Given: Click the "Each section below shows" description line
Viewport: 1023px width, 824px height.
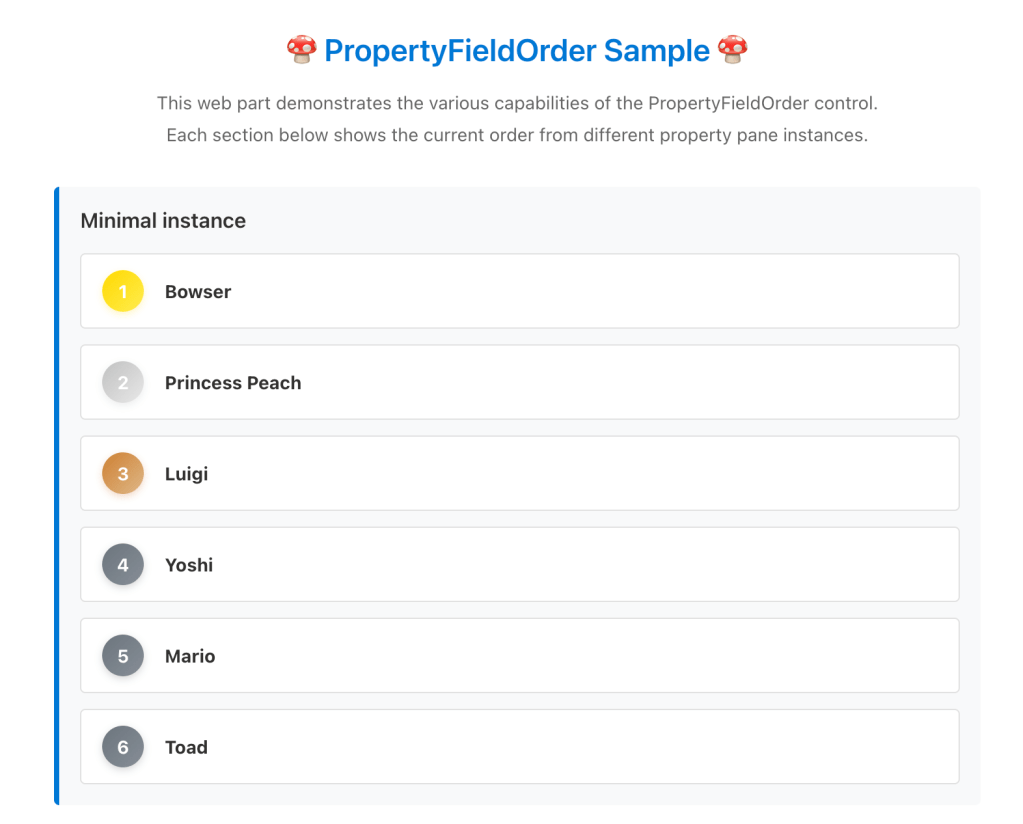Looking at the screenshot, I should (517, 135).
